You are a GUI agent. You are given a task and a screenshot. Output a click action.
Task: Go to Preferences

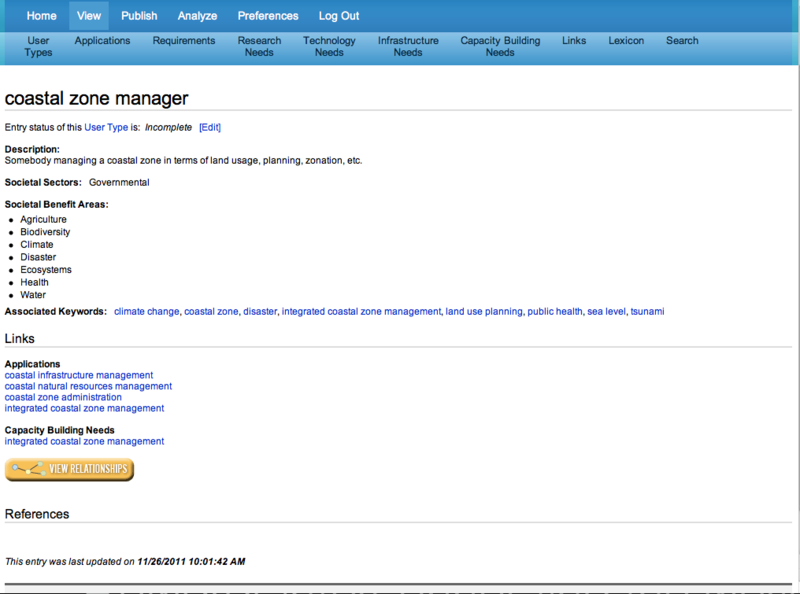click(268, 16)
